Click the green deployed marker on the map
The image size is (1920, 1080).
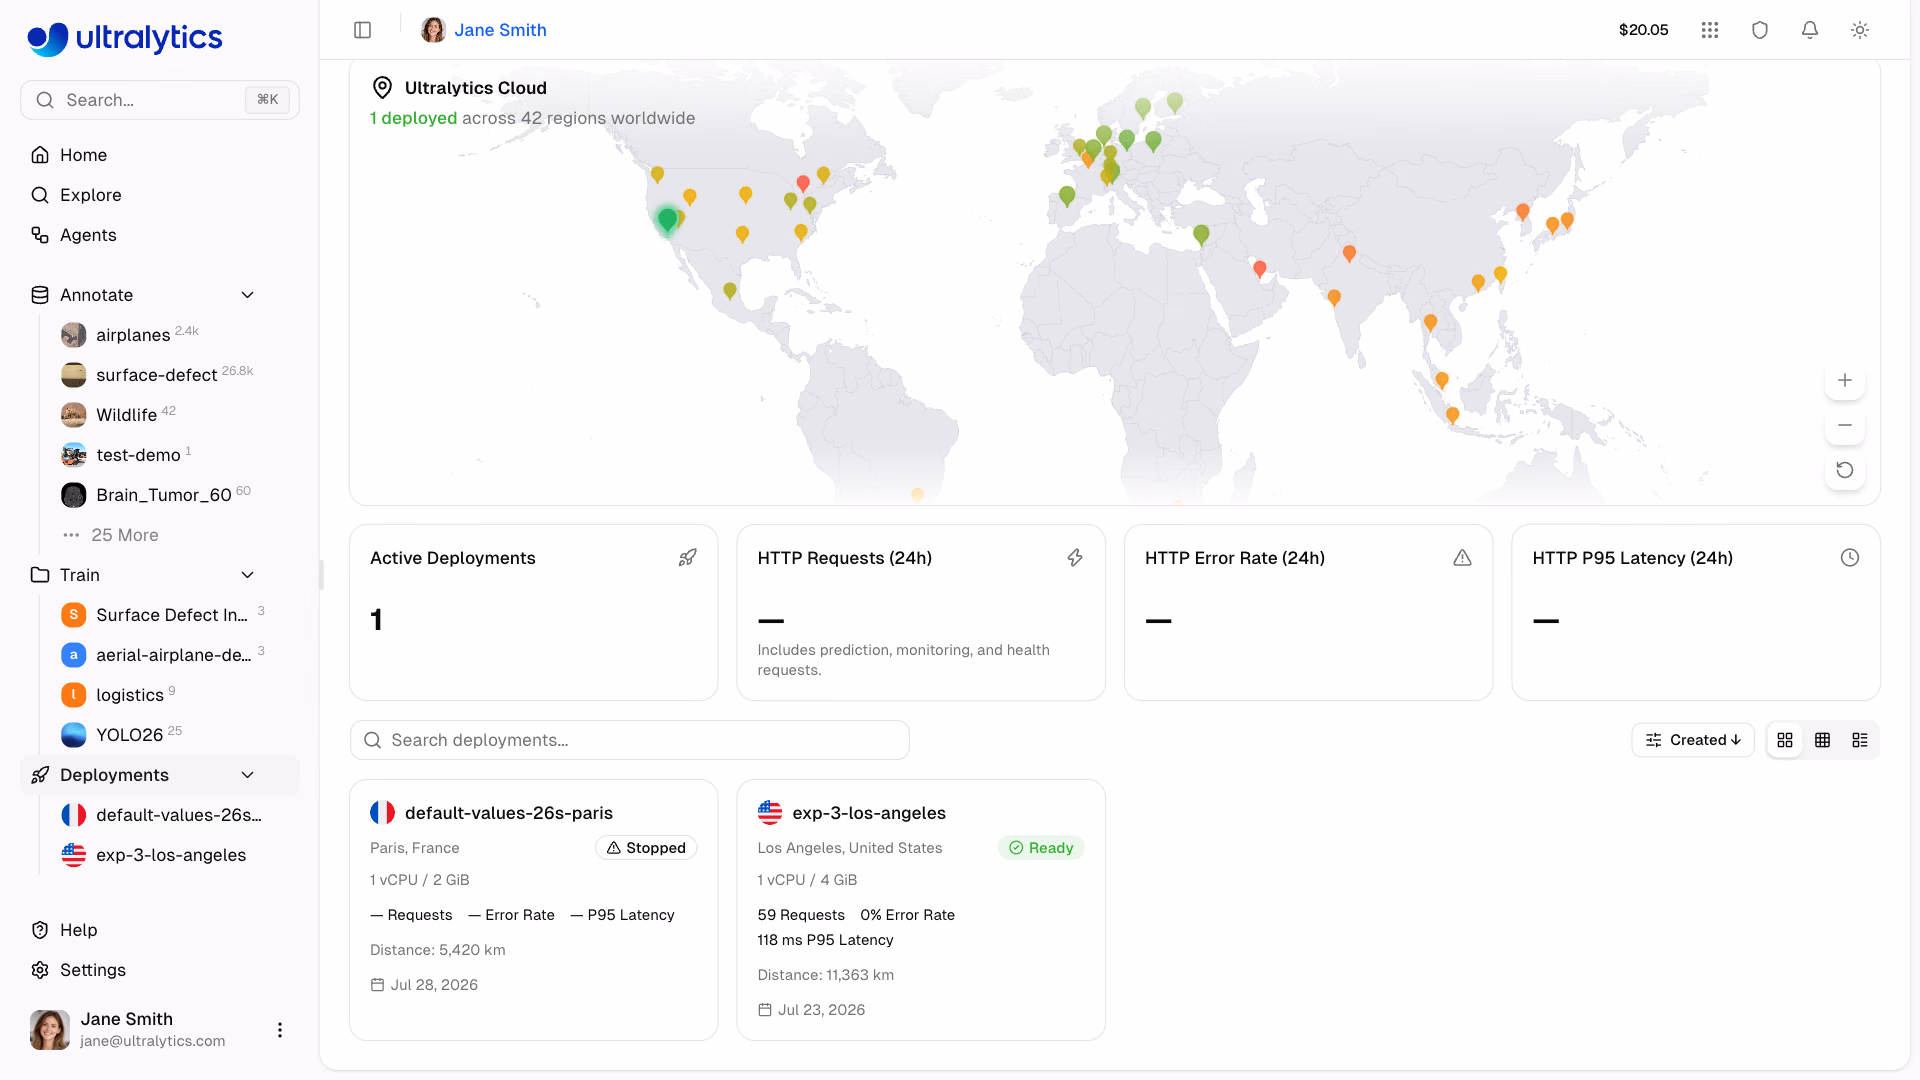(x=667, y=220)
